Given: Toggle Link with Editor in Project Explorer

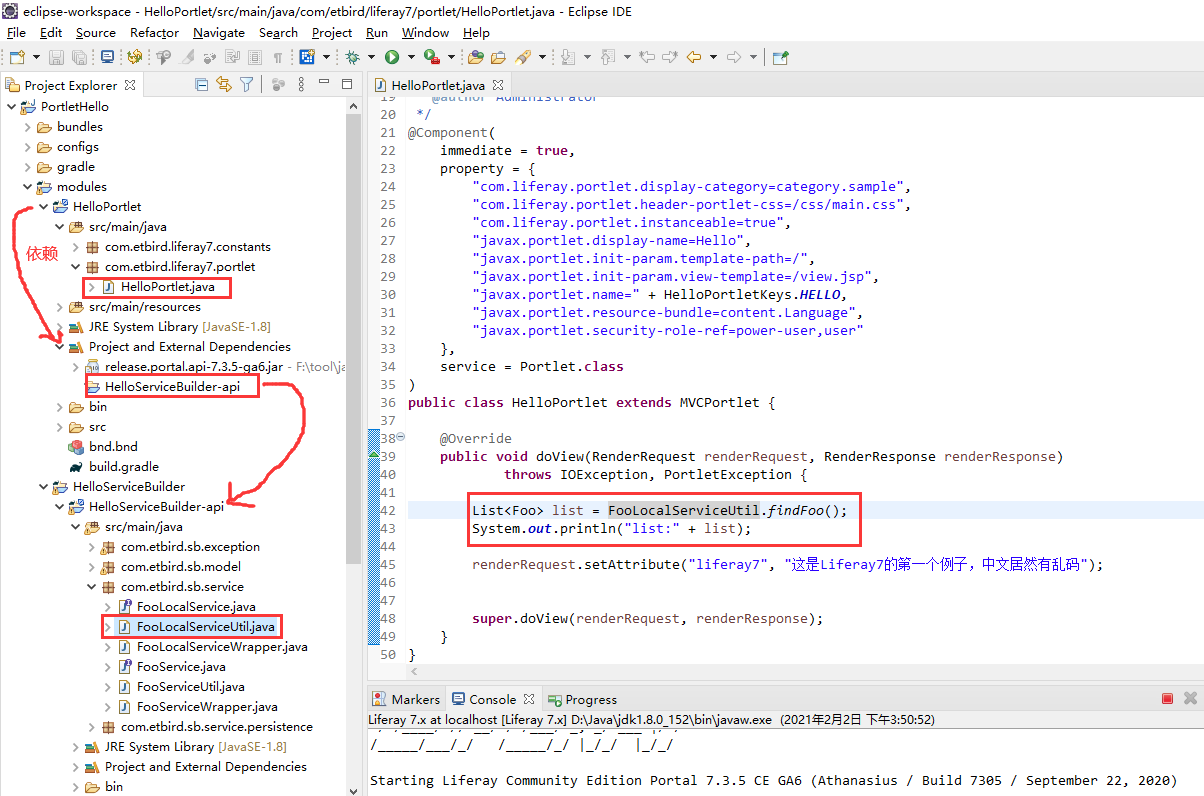Looking at the screenshot, I should point(224,85).
